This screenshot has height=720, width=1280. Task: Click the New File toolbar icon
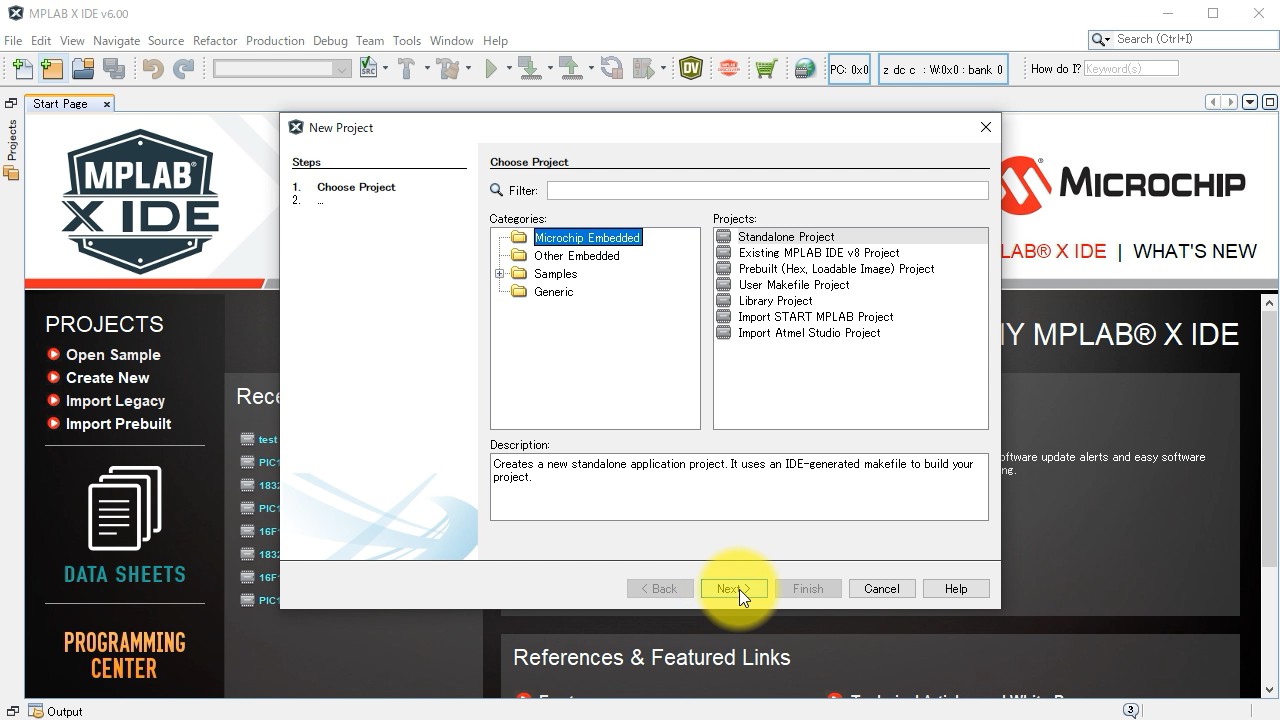click(x=22, y=68)
